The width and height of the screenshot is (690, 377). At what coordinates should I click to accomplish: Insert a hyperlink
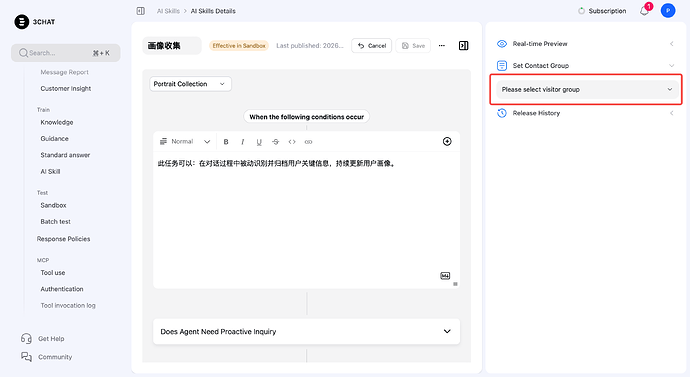(x=308, y=142)
